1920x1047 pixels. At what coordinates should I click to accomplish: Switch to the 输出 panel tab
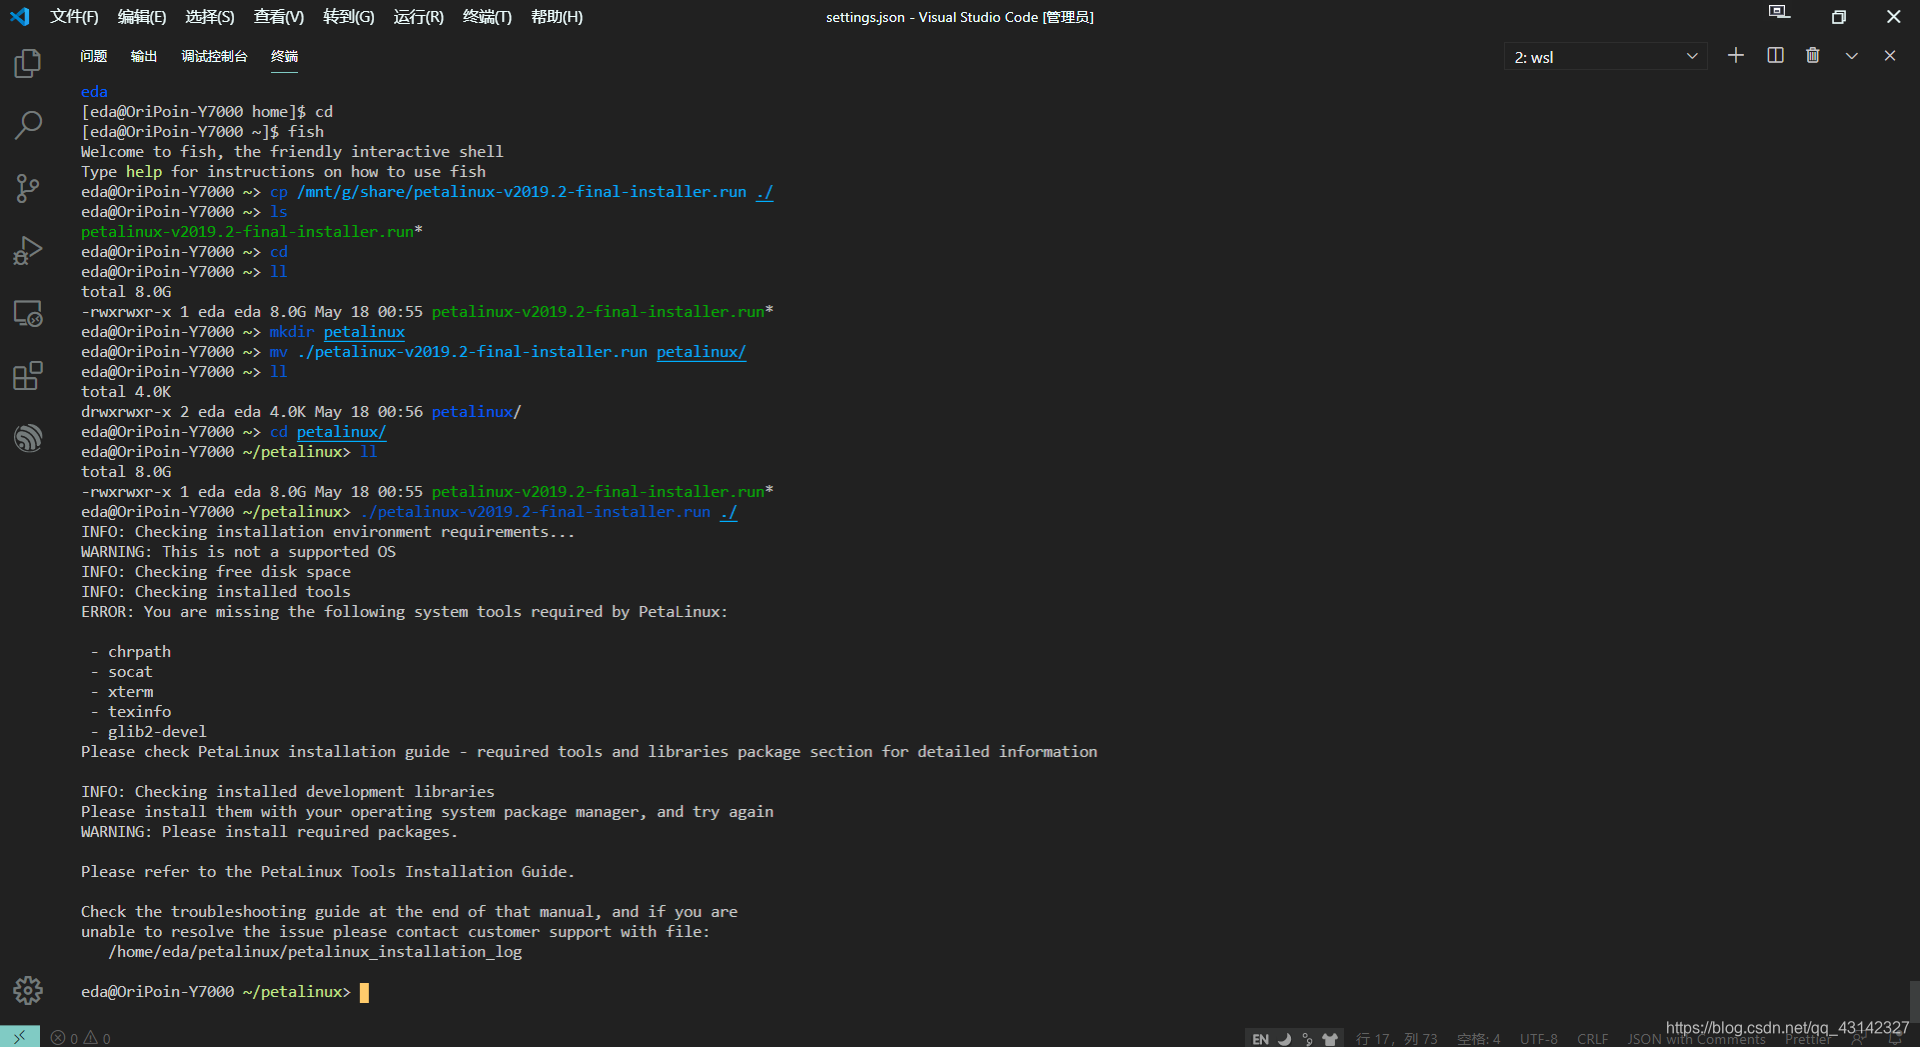click(x=143, y=56)
